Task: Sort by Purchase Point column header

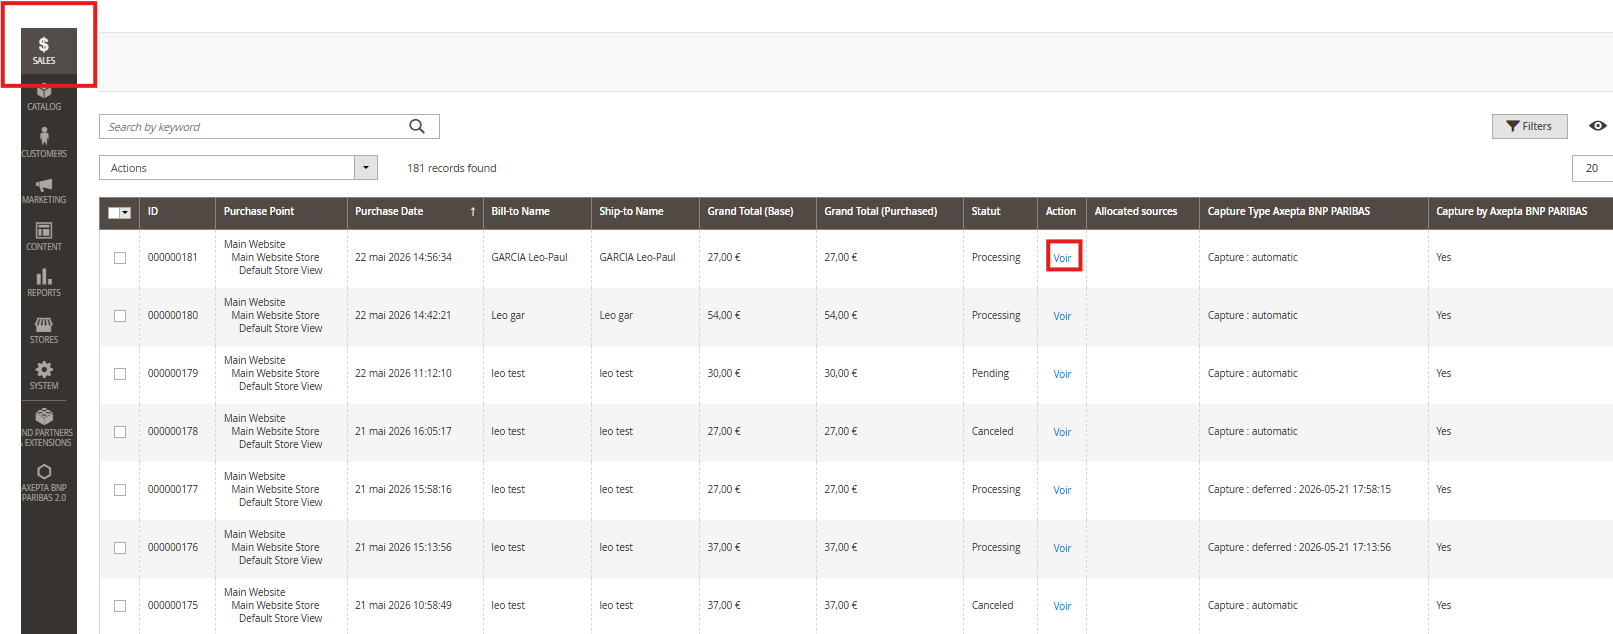Action: point(281,212)
